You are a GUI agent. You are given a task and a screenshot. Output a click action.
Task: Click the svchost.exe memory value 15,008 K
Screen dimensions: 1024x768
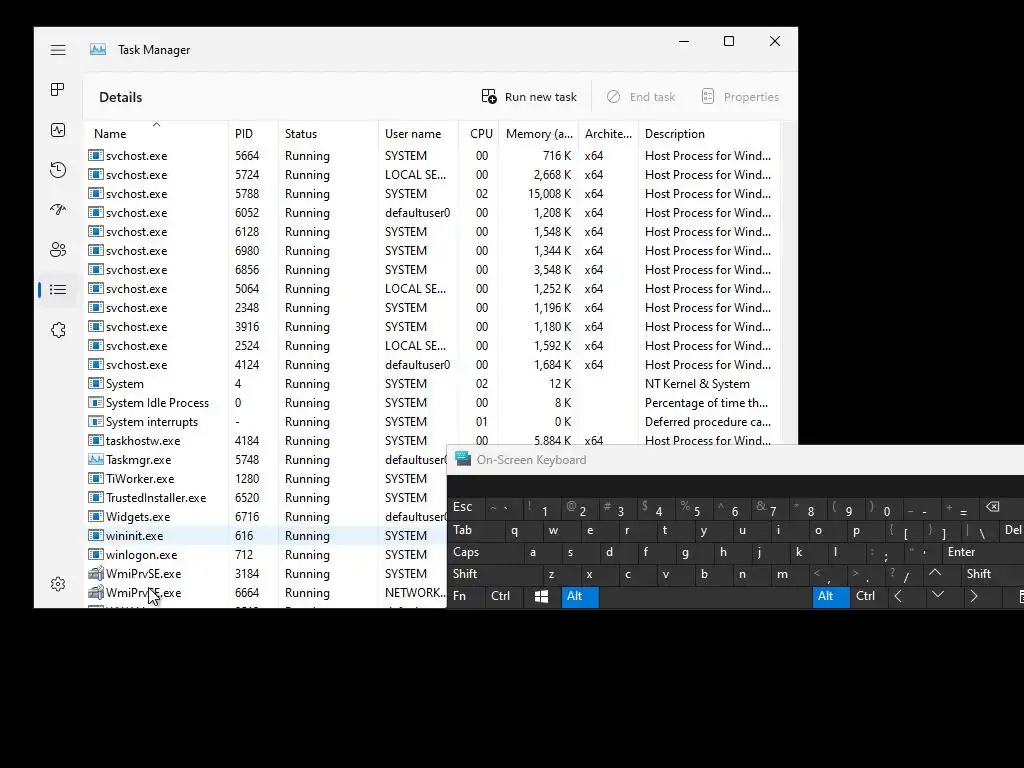(x=549, y=194)
